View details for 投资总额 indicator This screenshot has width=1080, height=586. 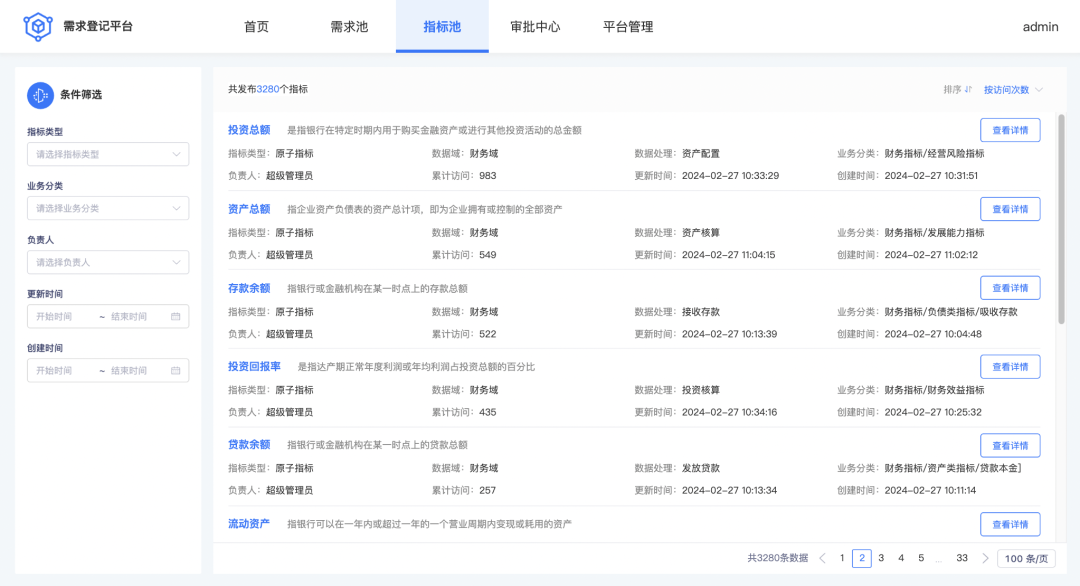pos(1010,130)
